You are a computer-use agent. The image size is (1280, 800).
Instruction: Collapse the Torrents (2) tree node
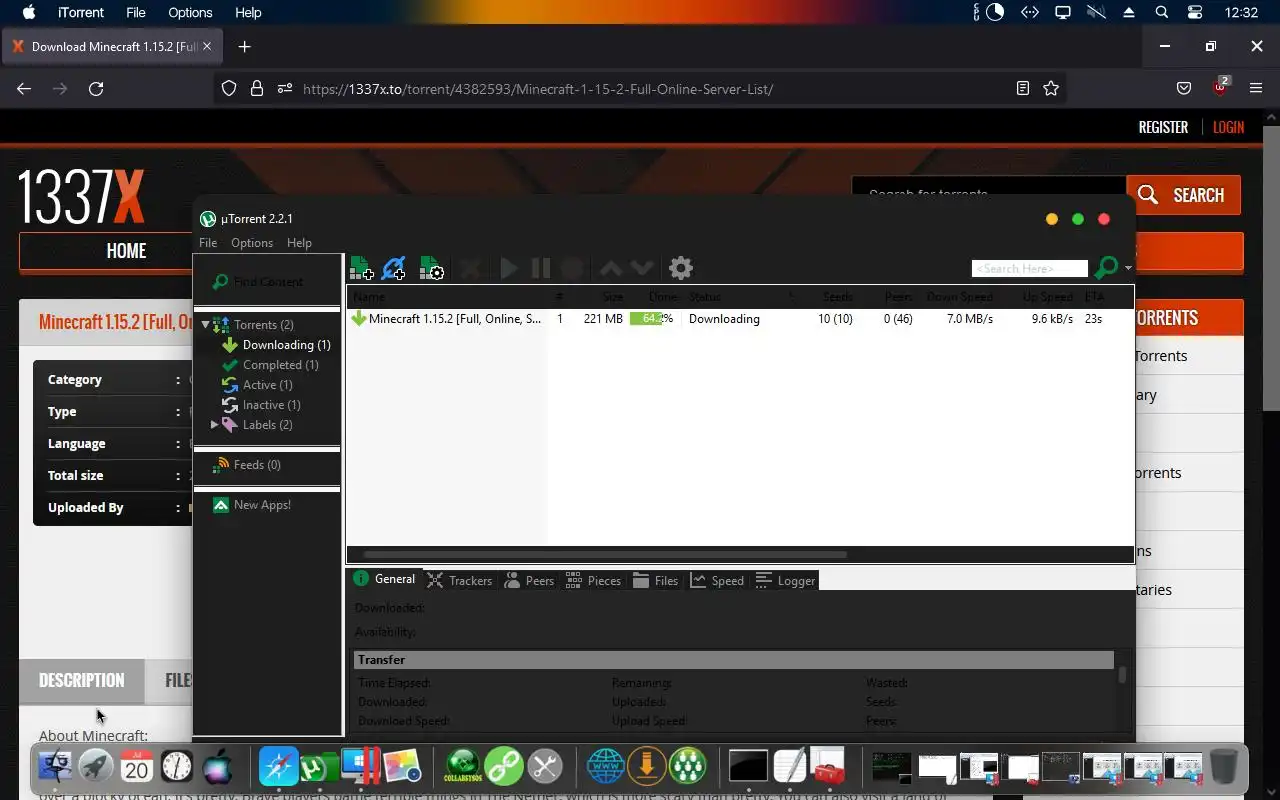click(205, 325)
